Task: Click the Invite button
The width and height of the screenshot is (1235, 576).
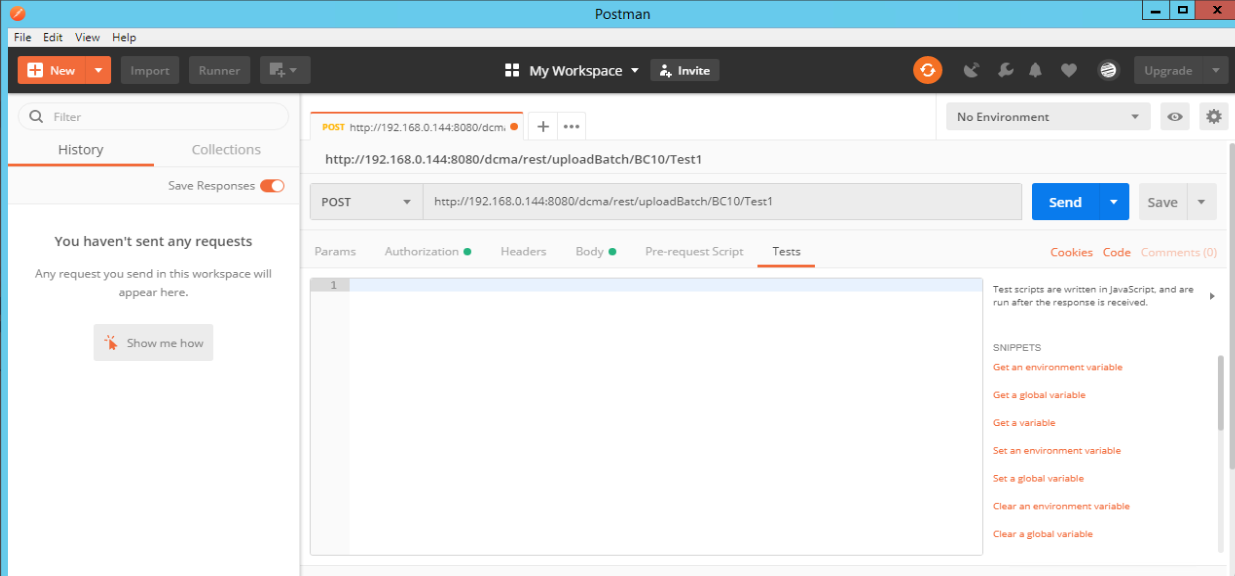Action: [x=685, y=70]
